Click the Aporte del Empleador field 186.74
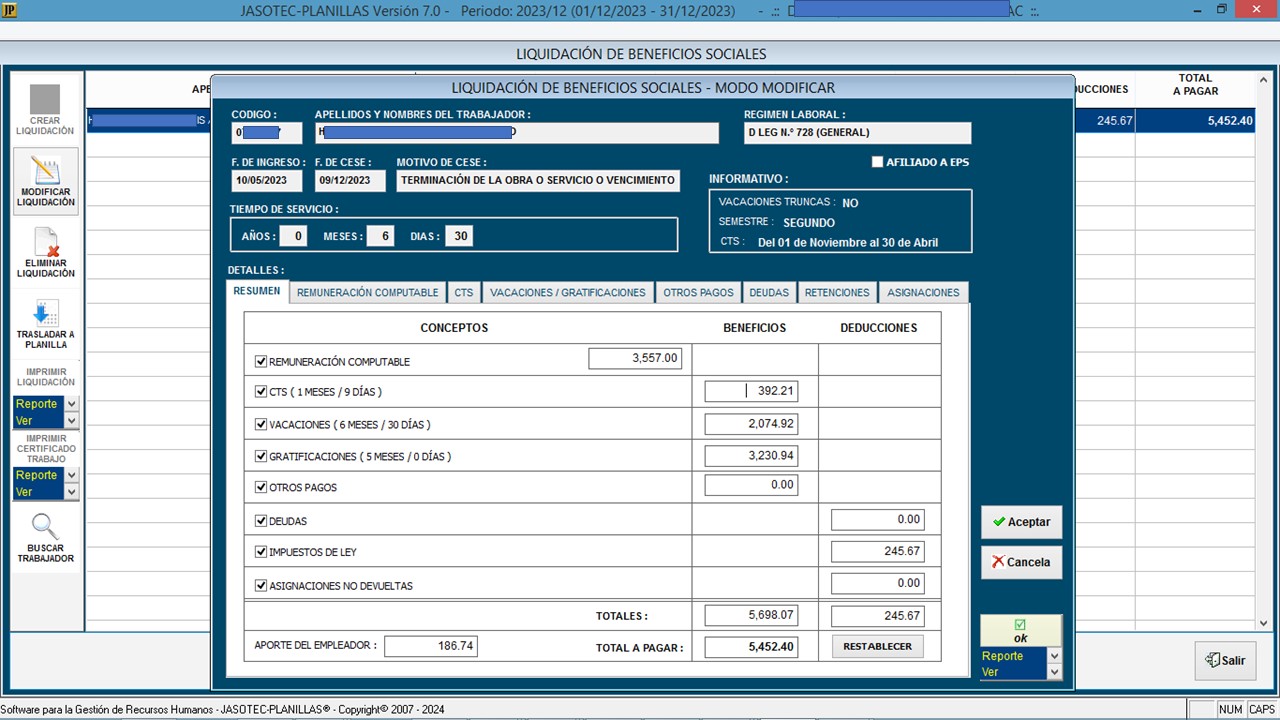This screenshot has width=1280, height=720. 431,646
